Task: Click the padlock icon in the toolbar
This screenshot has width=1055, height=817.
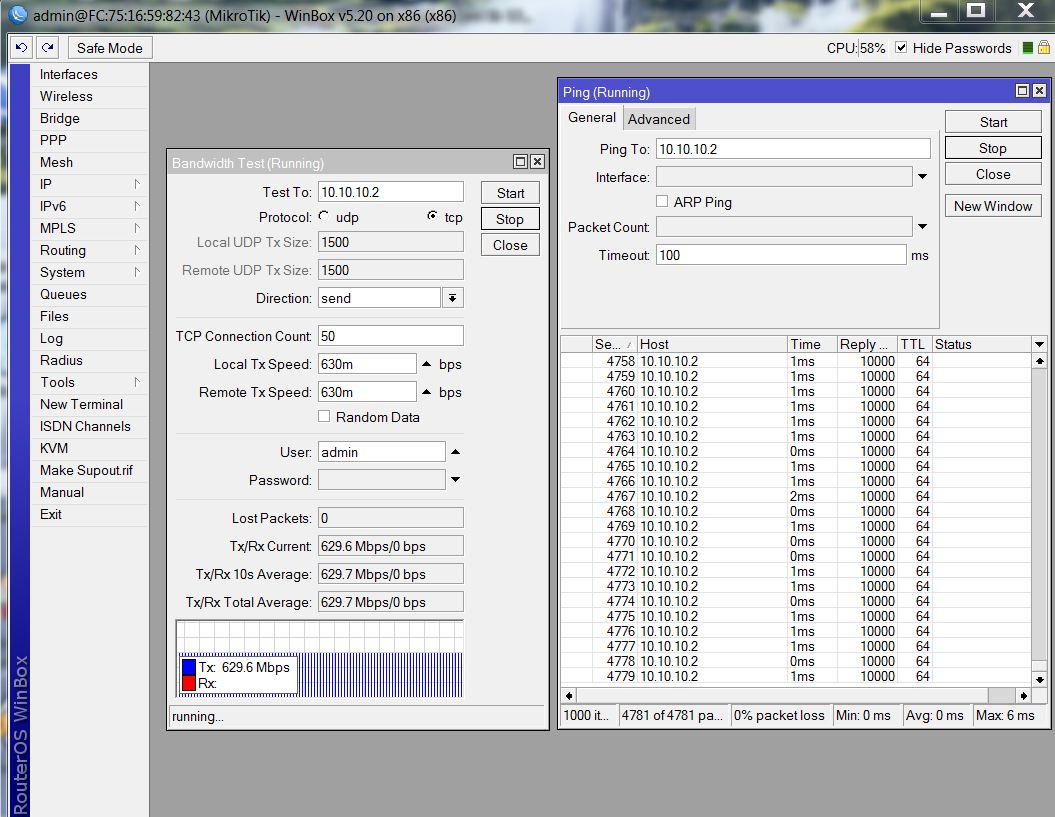Action: pyautogui.click(x=1044, y=47)
